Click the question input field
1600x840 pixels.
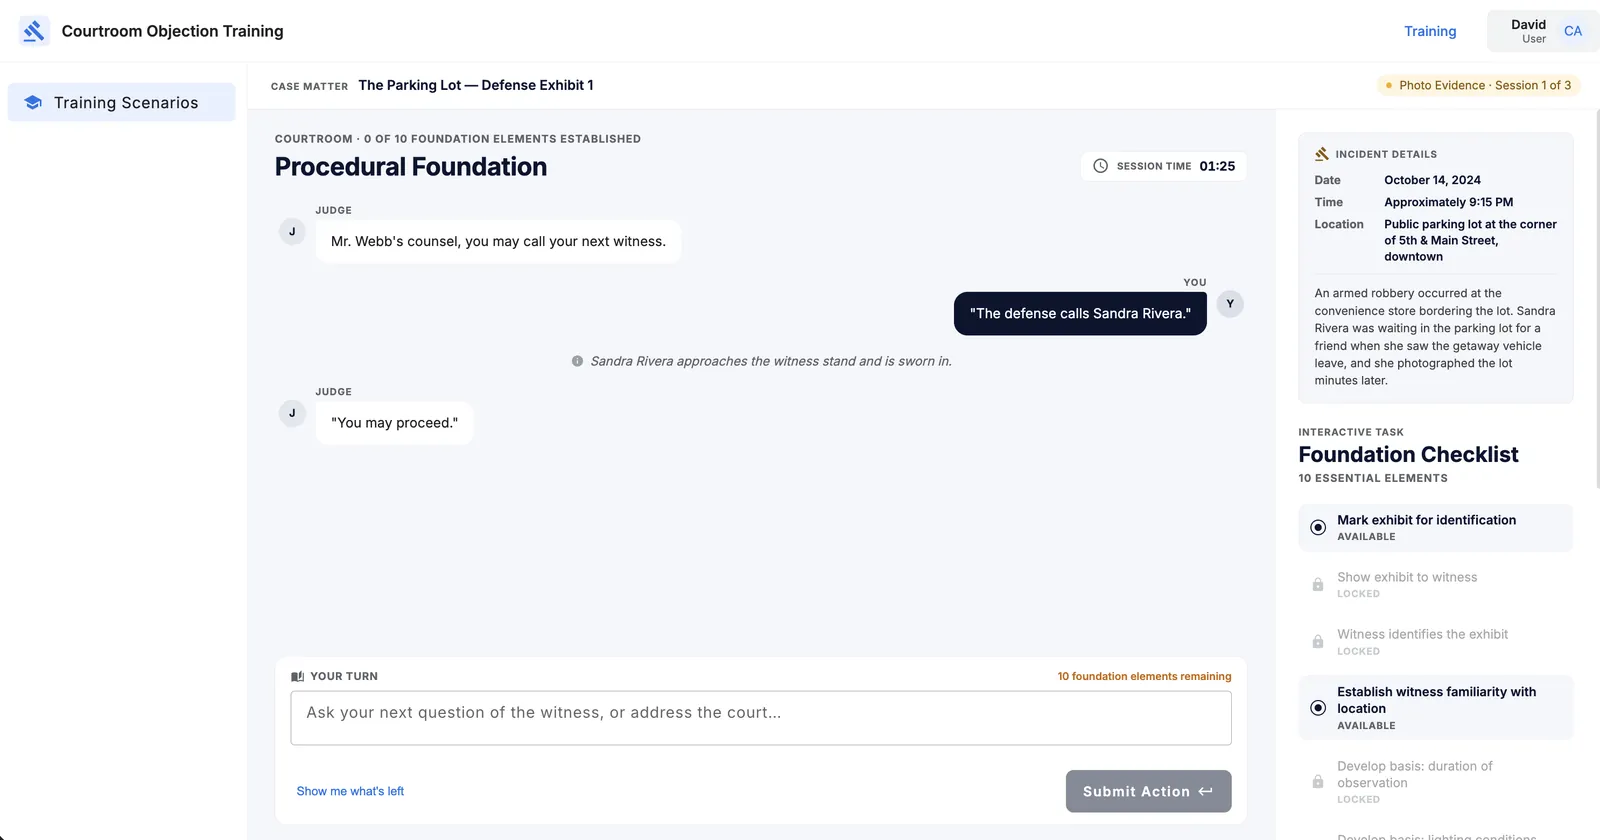(x=761, y=718)
